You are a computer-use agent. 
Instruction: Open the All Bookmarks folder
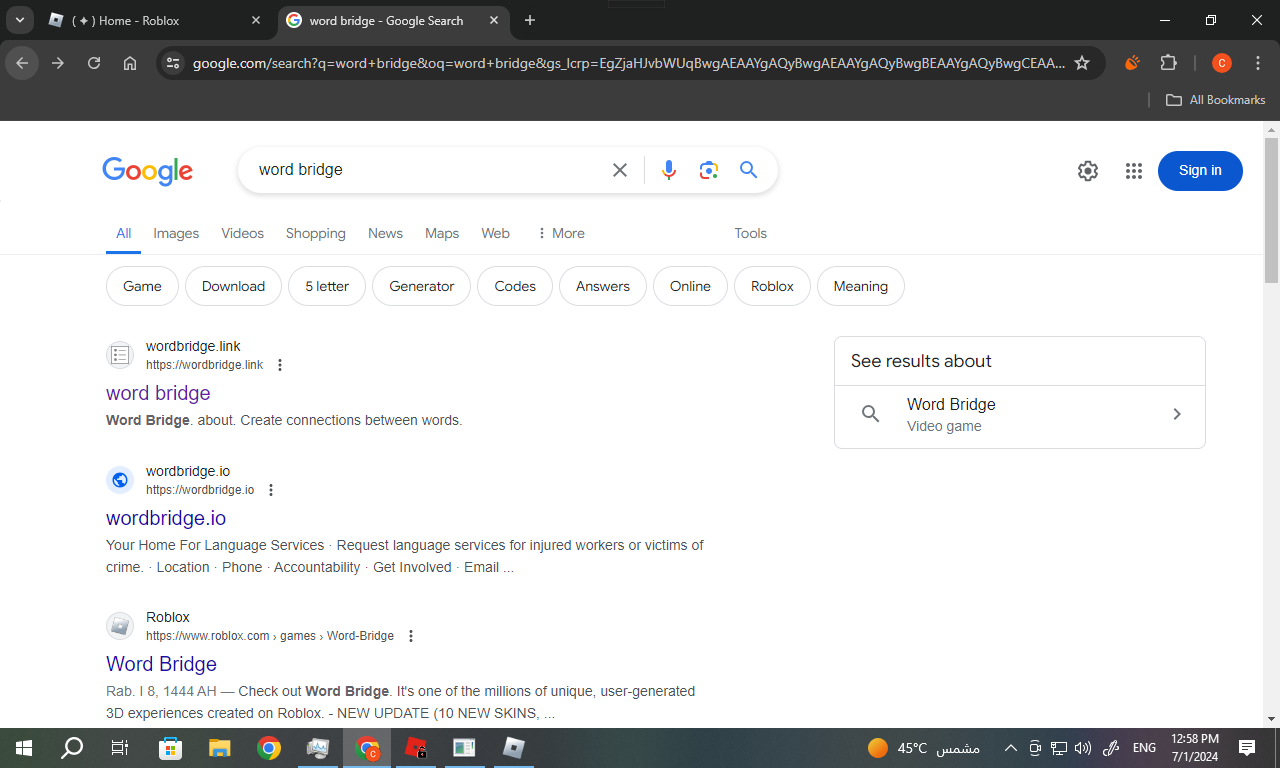(x=1216, y=100)
